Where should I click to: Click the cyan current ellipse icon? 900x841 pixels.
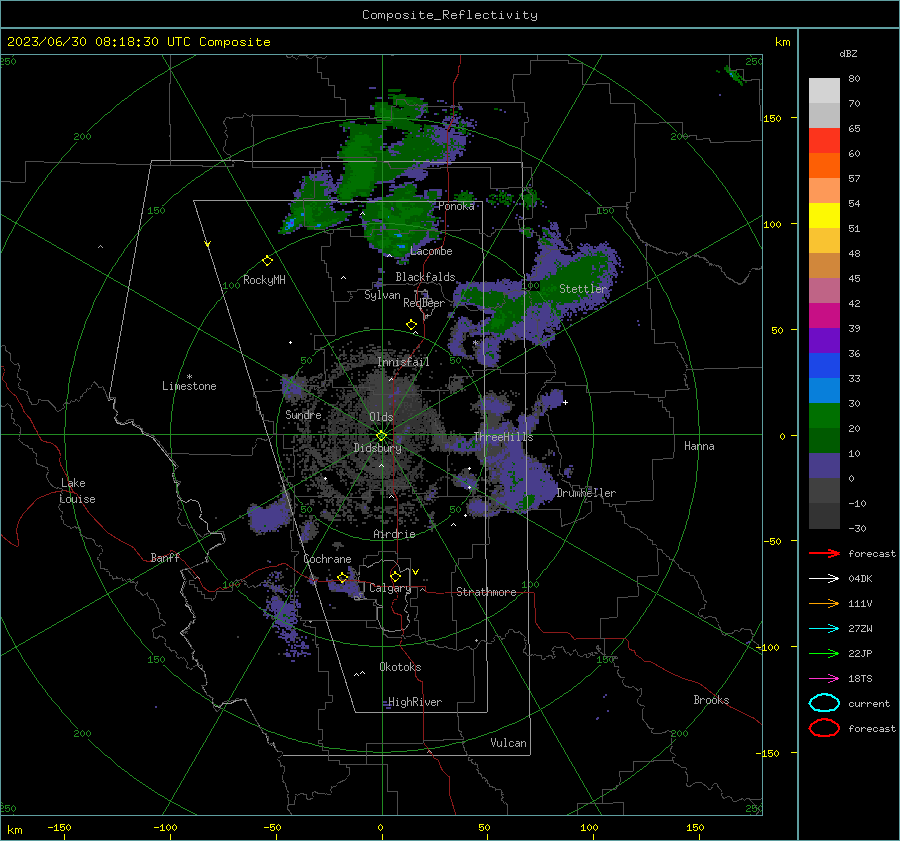coord(824,703)
